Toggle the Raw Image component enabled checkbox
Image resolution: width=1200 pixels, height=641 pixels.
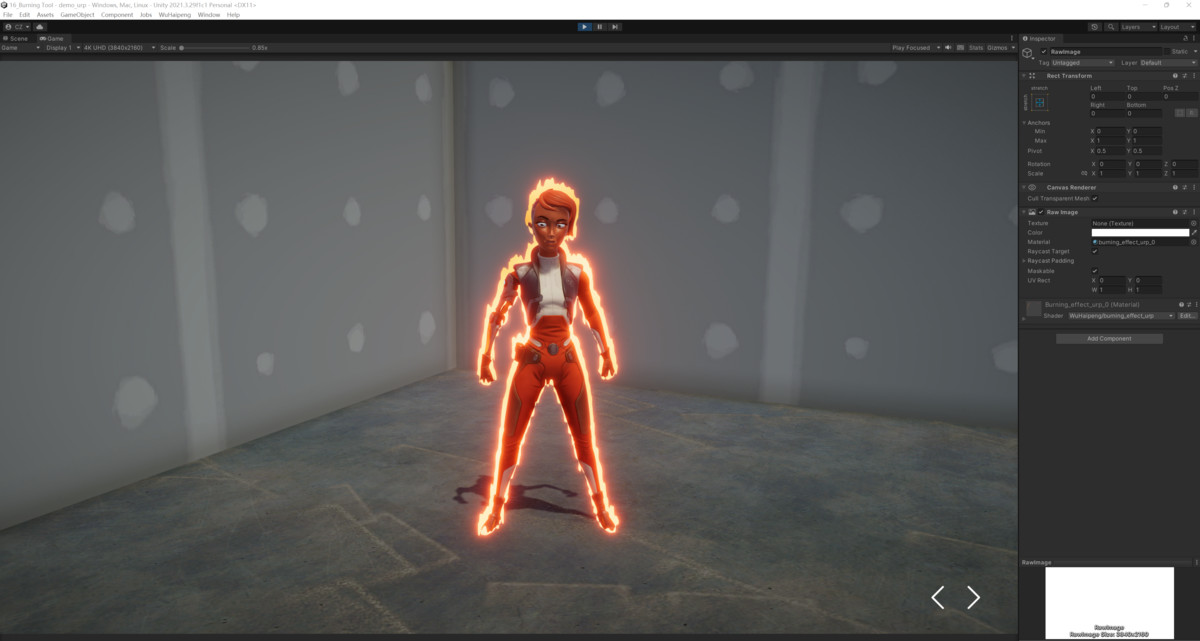point(1041,212)
